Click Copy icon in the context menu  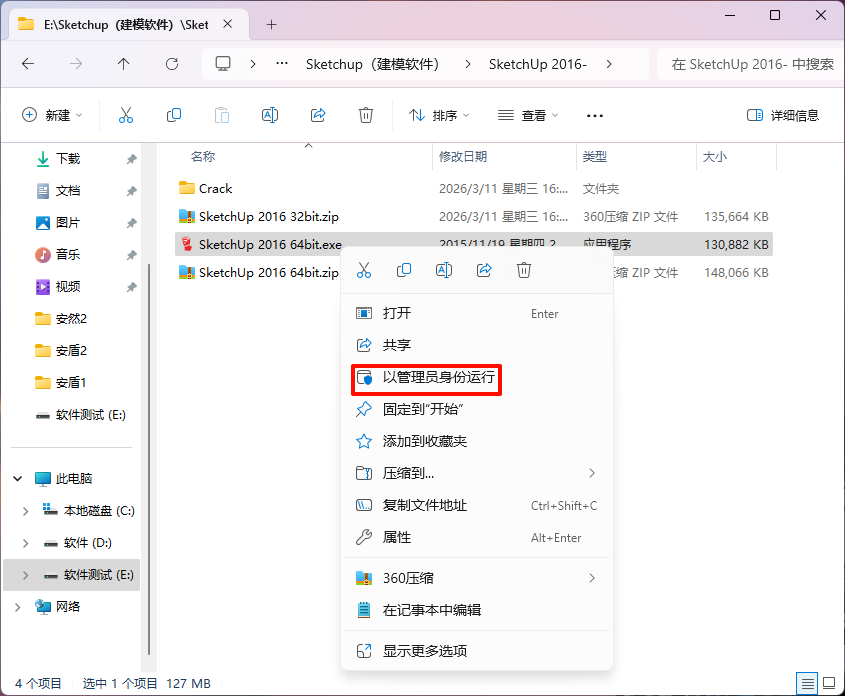(x=404, y=270)
